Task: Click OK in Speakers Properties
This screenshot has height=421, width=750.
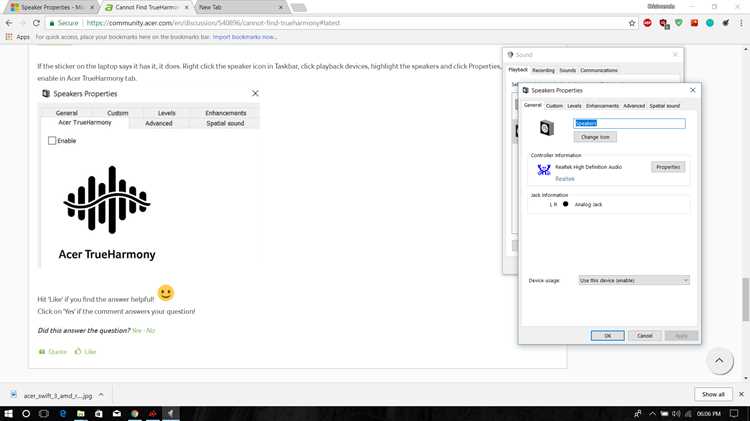Action: (x=607, y=336)
